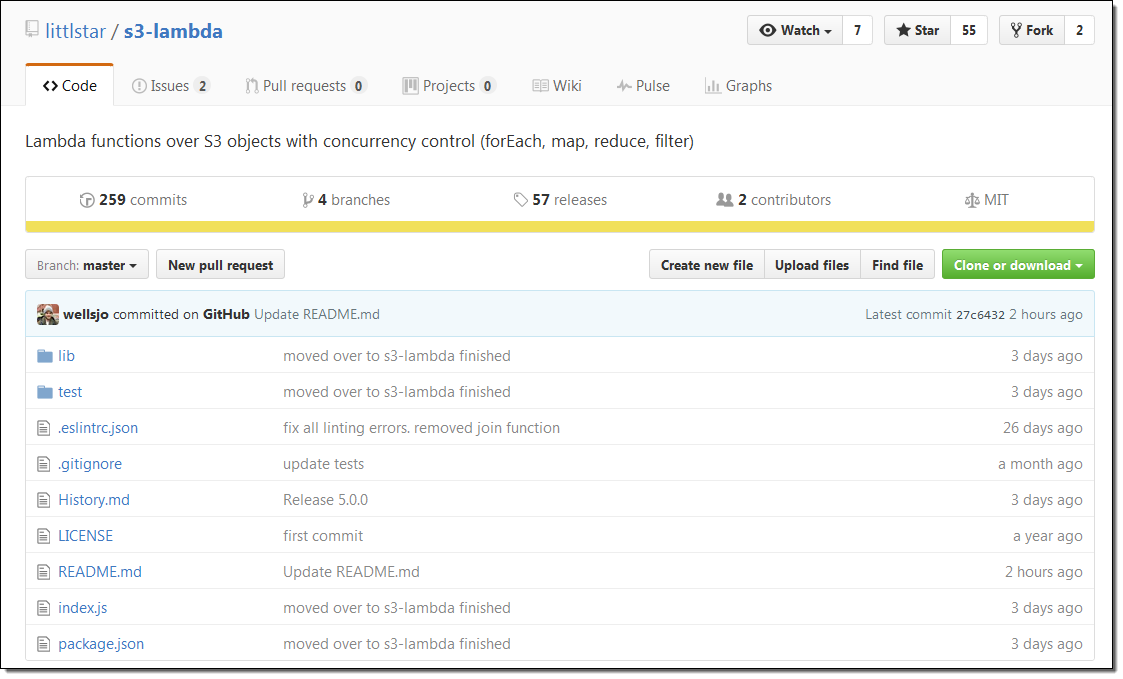Click the wellsjo avatar thumbnail
Screen dimensions: 1123x679
[x=48, y=314]
